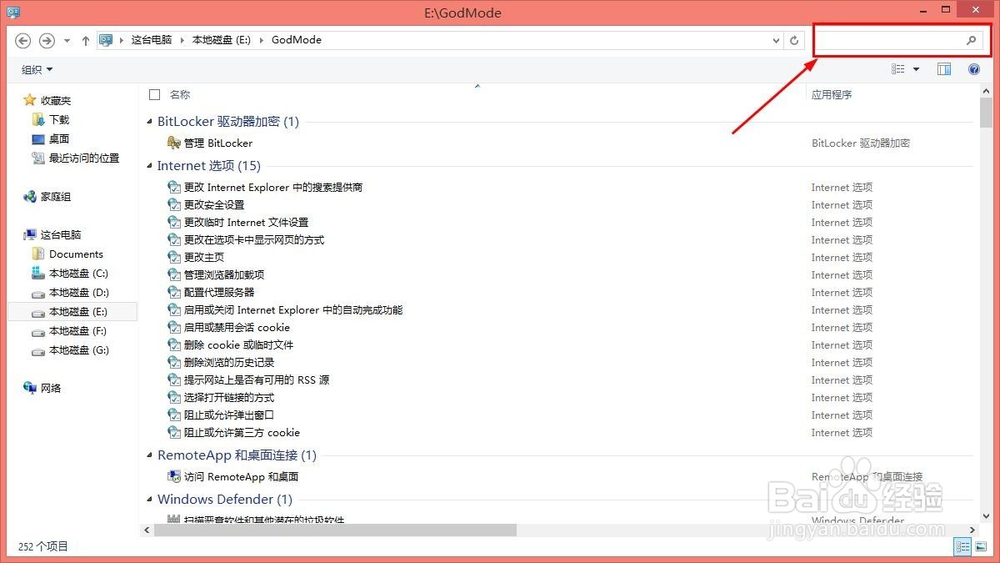Image resolution: width=1000 pixels, height=563 pixels.
Task: Open 收藏夹 in navigation pane
Action: point(55,101)
